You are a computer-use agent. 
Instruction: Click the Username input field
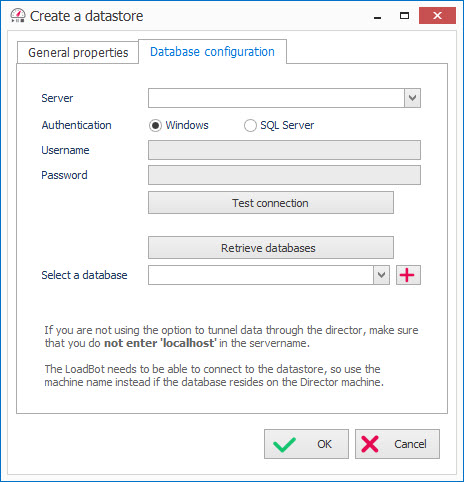coord(284,150)
